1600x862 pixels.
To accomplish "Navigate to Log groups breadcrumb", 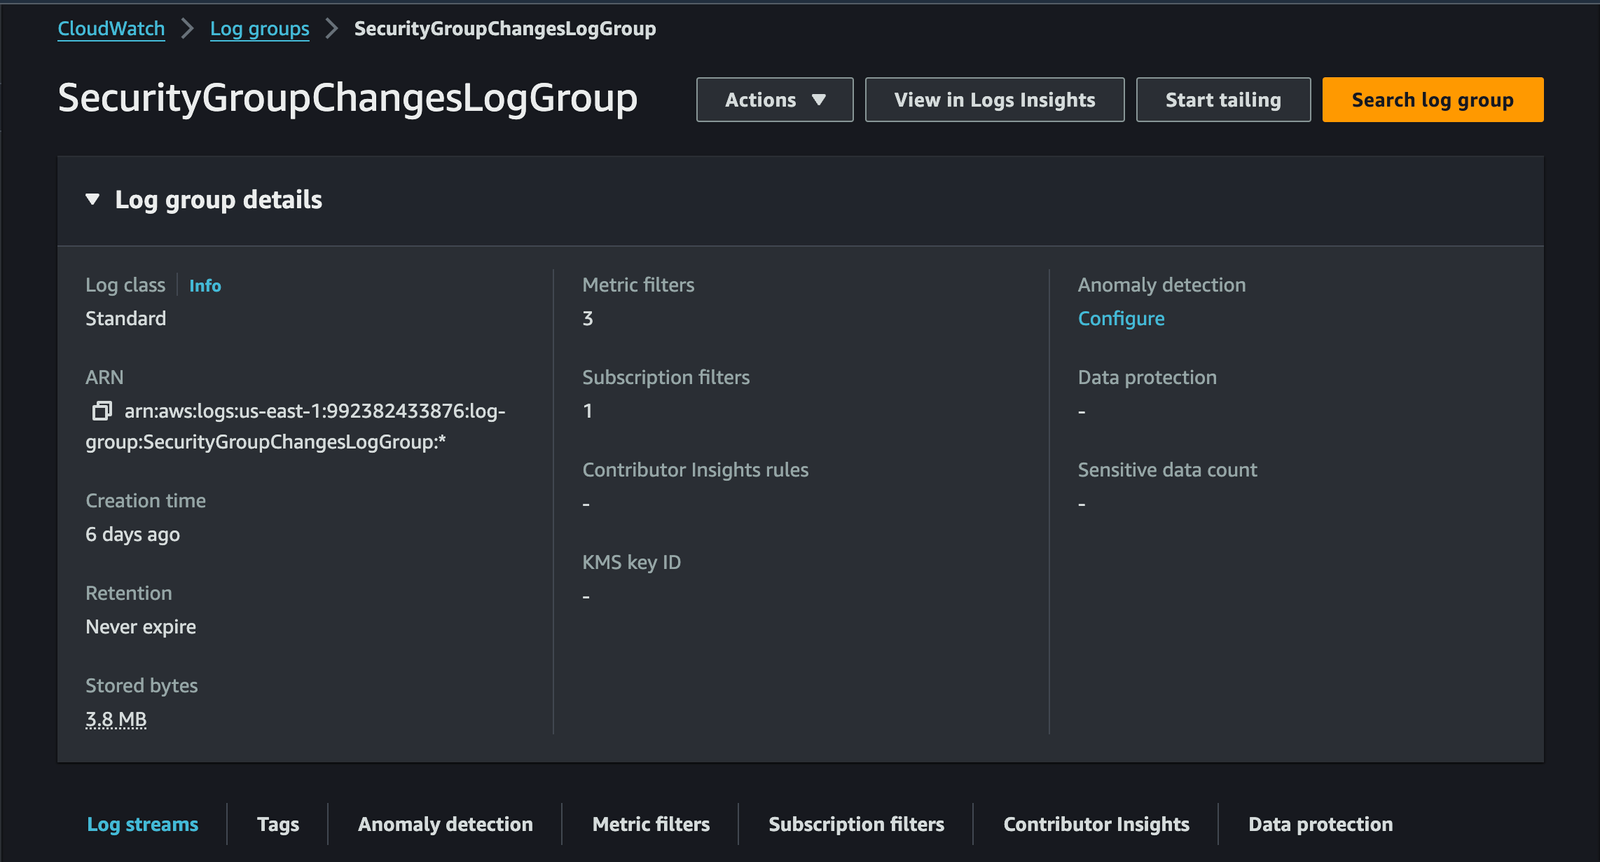I will (259, 29).
